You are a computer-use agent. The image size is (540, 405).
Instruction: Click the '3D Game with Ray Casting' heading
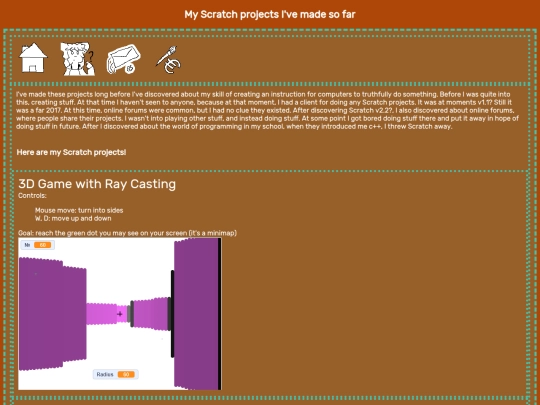[x=97, y=184]
